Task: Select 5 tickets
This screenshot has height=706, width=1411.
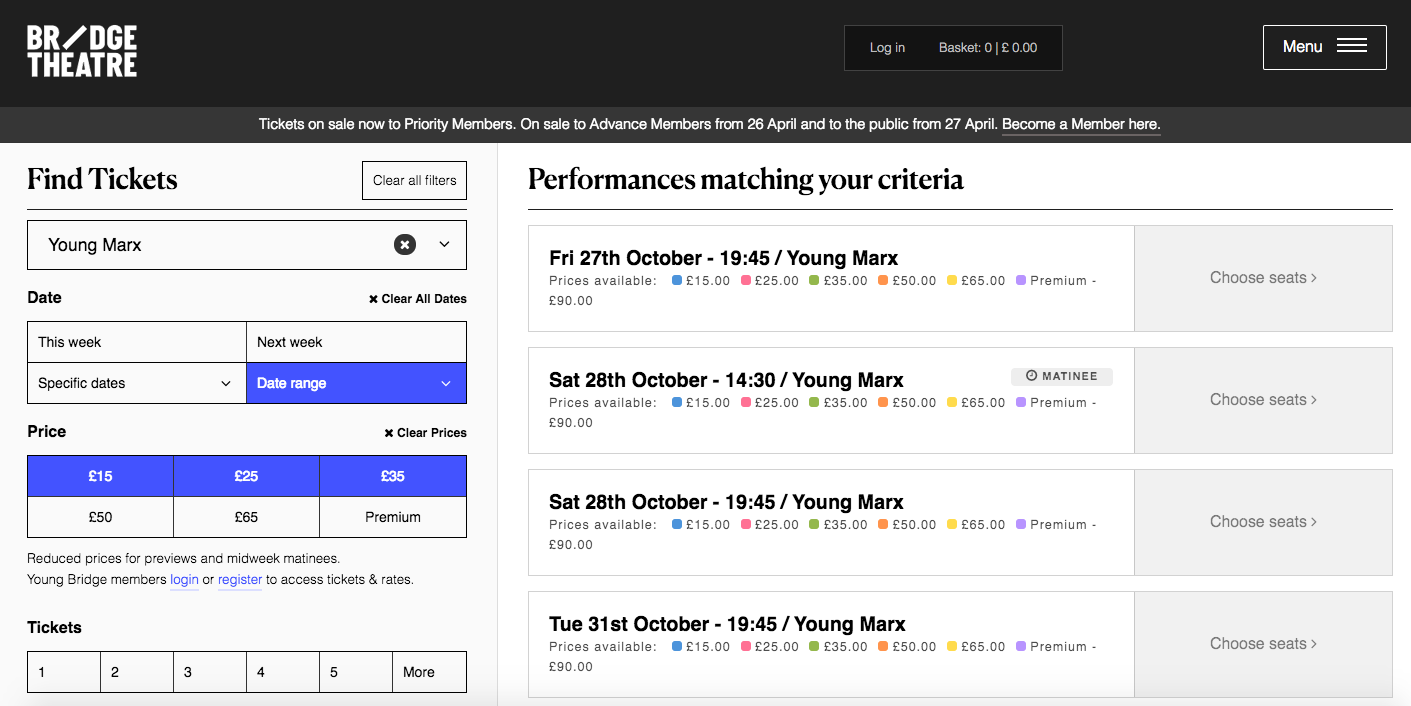Action: pyautogui.click(x=356, y=672)
